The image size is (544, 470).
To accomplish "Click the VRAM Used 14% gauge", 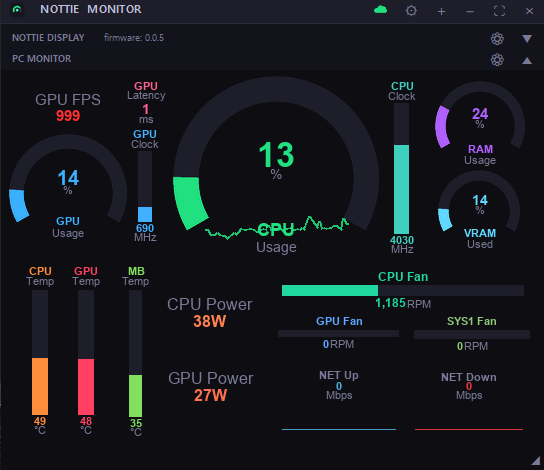I will 480,210.
